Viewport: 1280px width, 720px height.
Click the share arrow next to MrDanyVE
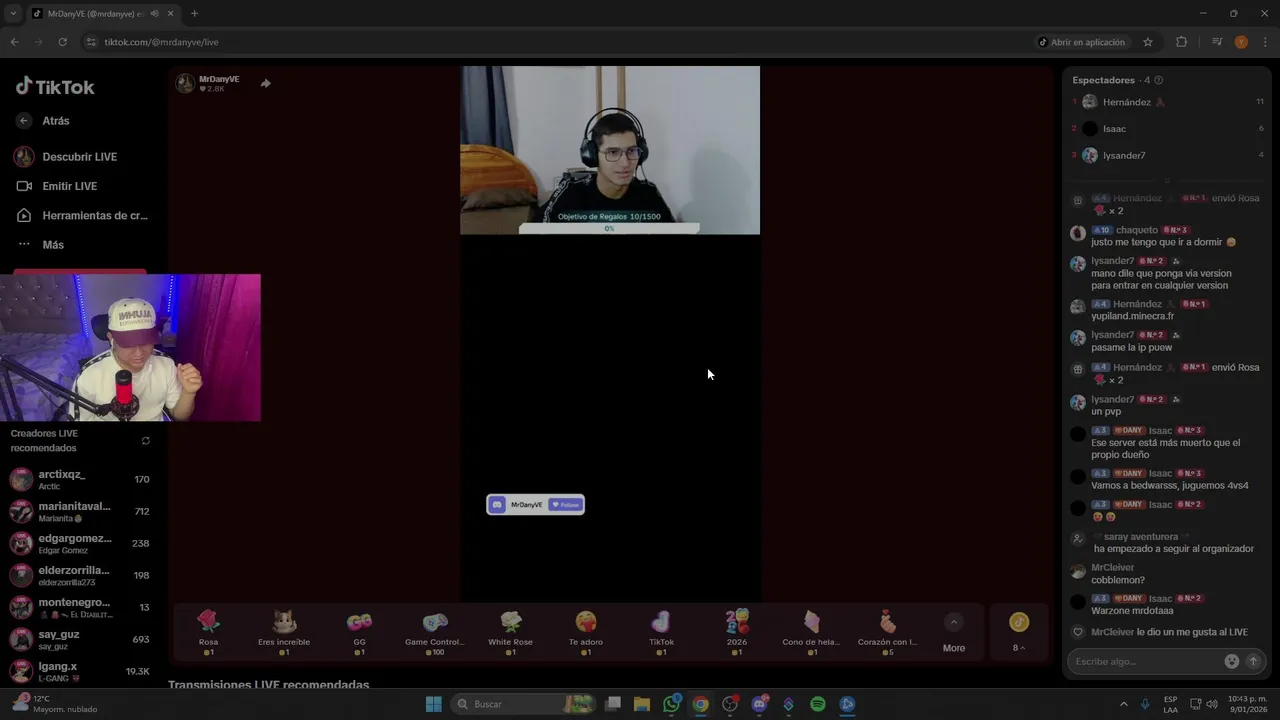click(x=265, y=83)
